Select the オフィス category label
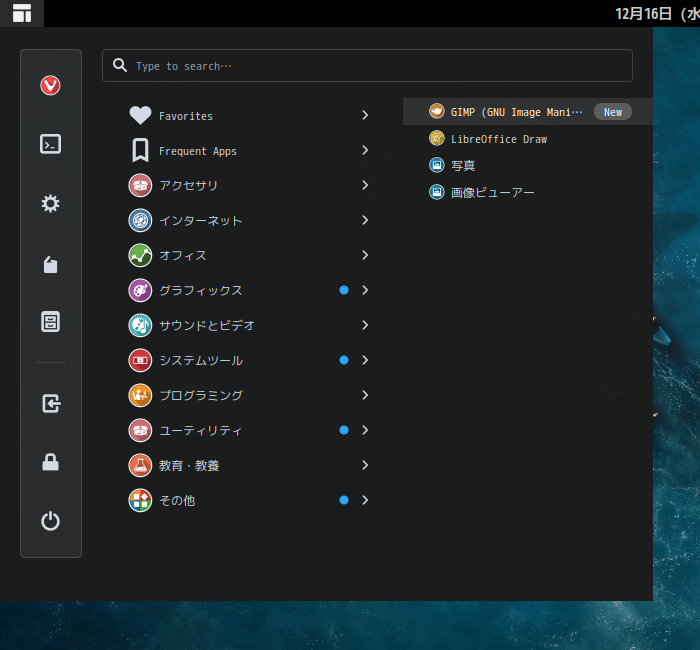 pyautogui.click(x=183, y=255)
